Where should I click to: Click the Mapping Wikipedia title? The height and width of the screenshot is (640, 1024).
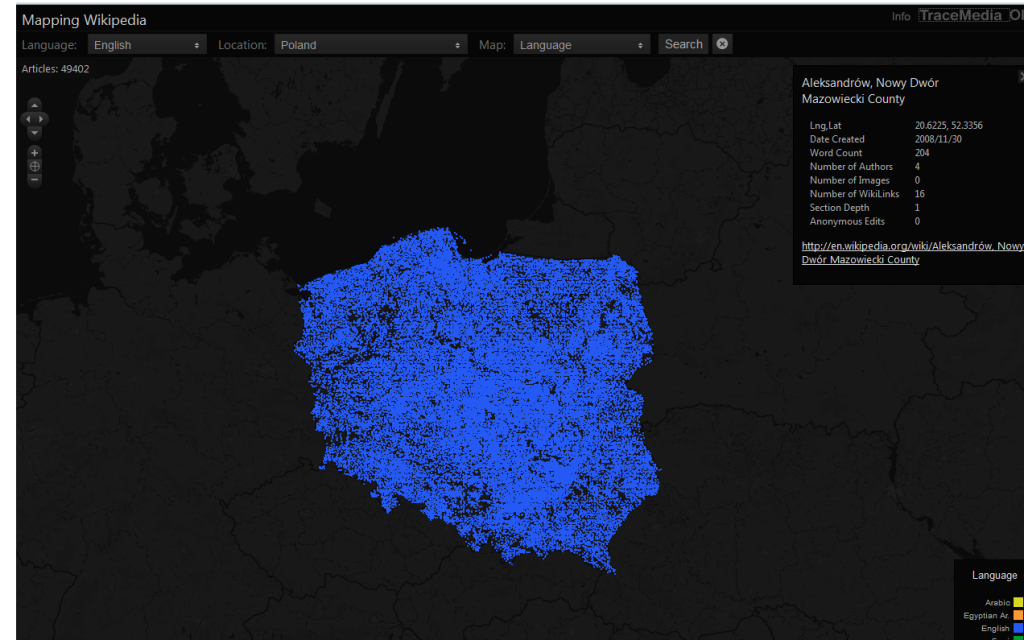84,20
